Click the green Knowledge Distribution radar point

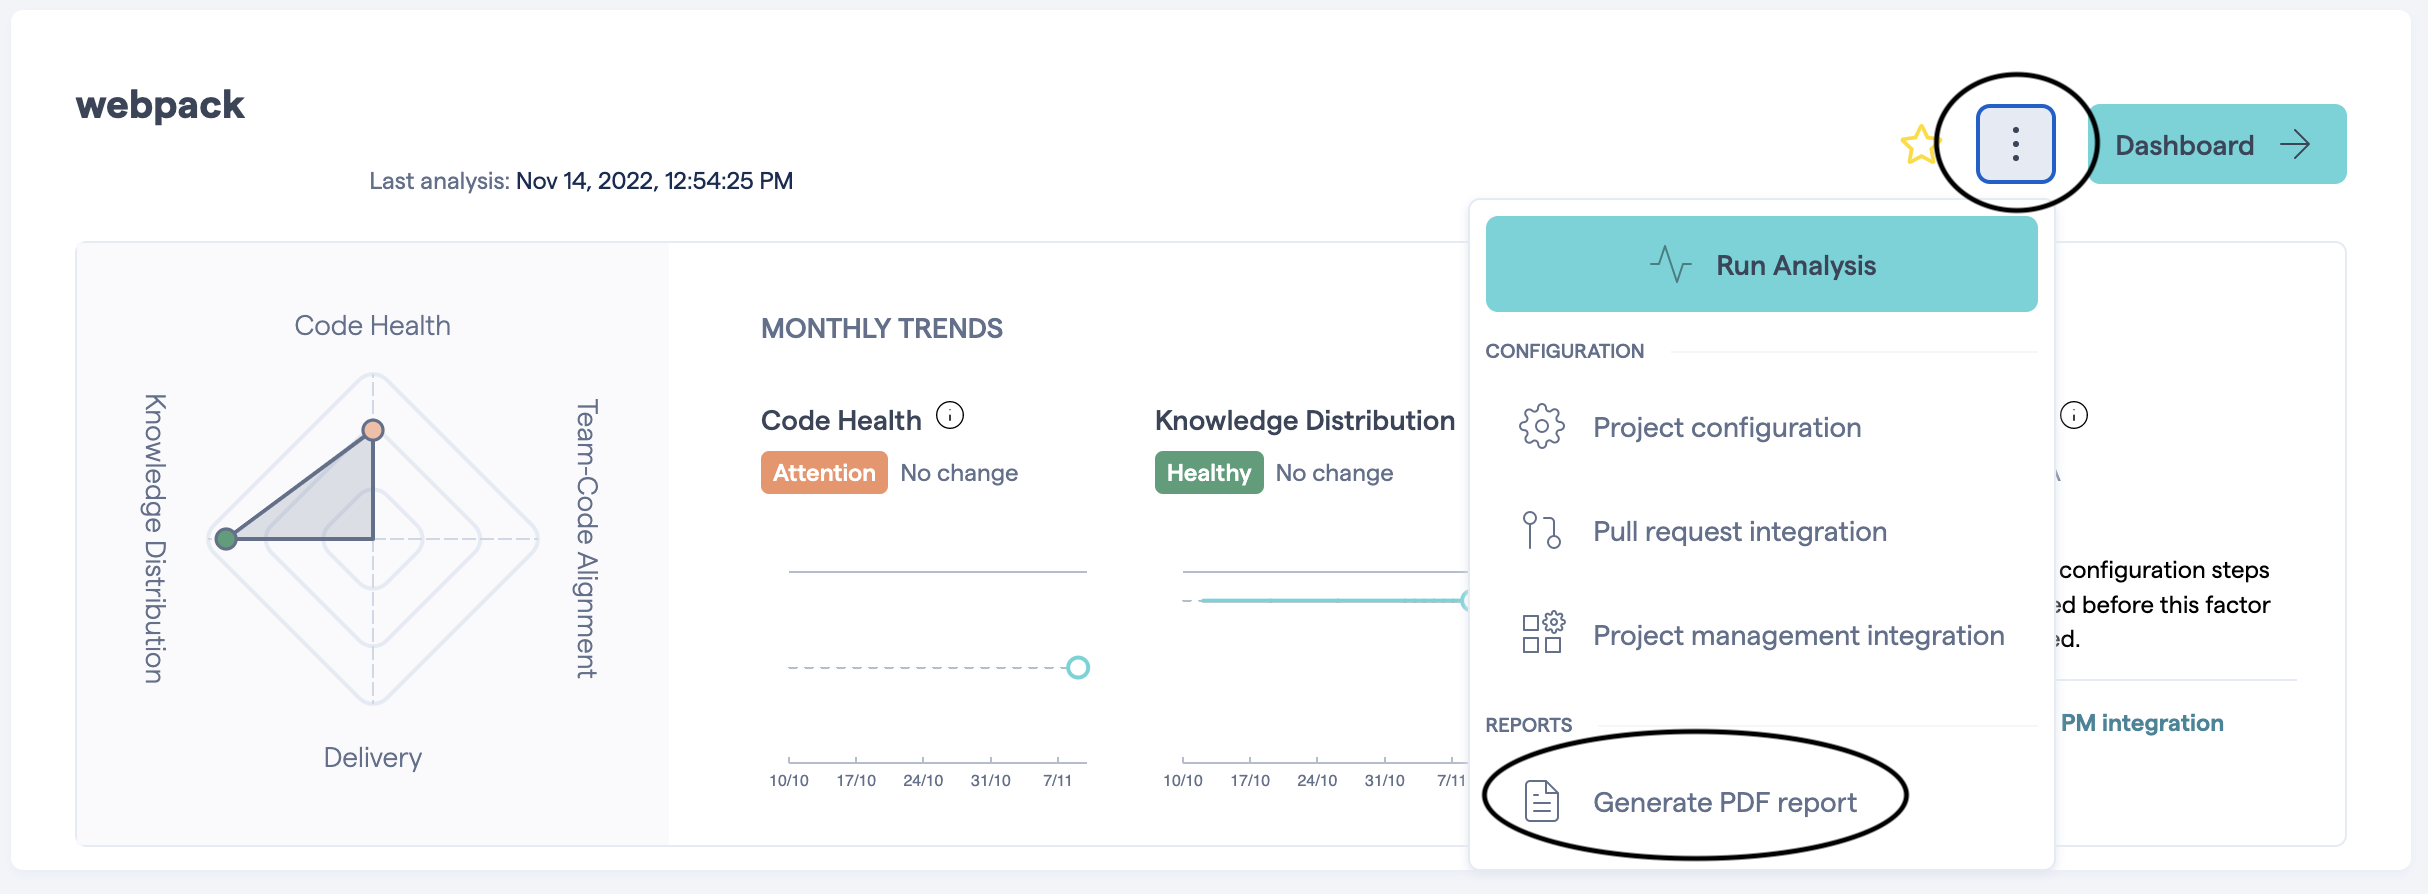226,539
